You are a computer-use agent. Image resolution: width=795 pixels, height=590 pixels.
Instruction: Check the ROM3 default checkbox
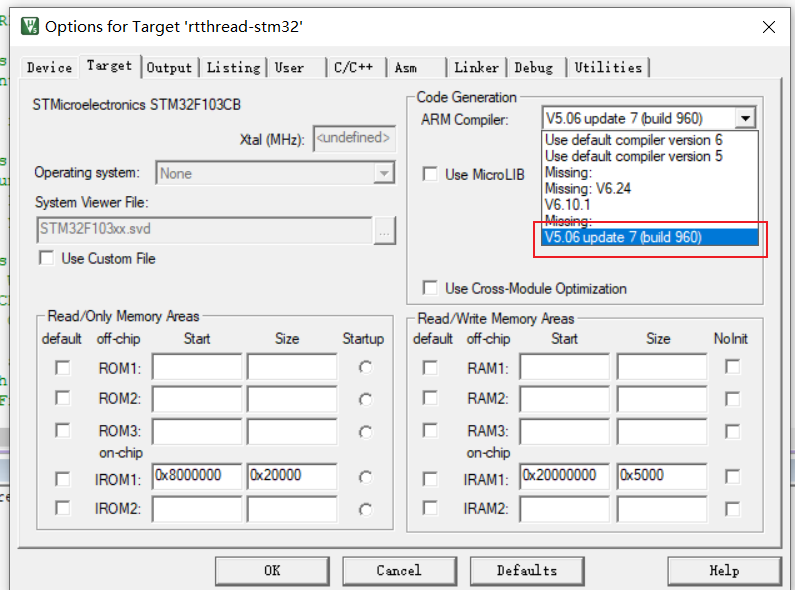point(62,430)
